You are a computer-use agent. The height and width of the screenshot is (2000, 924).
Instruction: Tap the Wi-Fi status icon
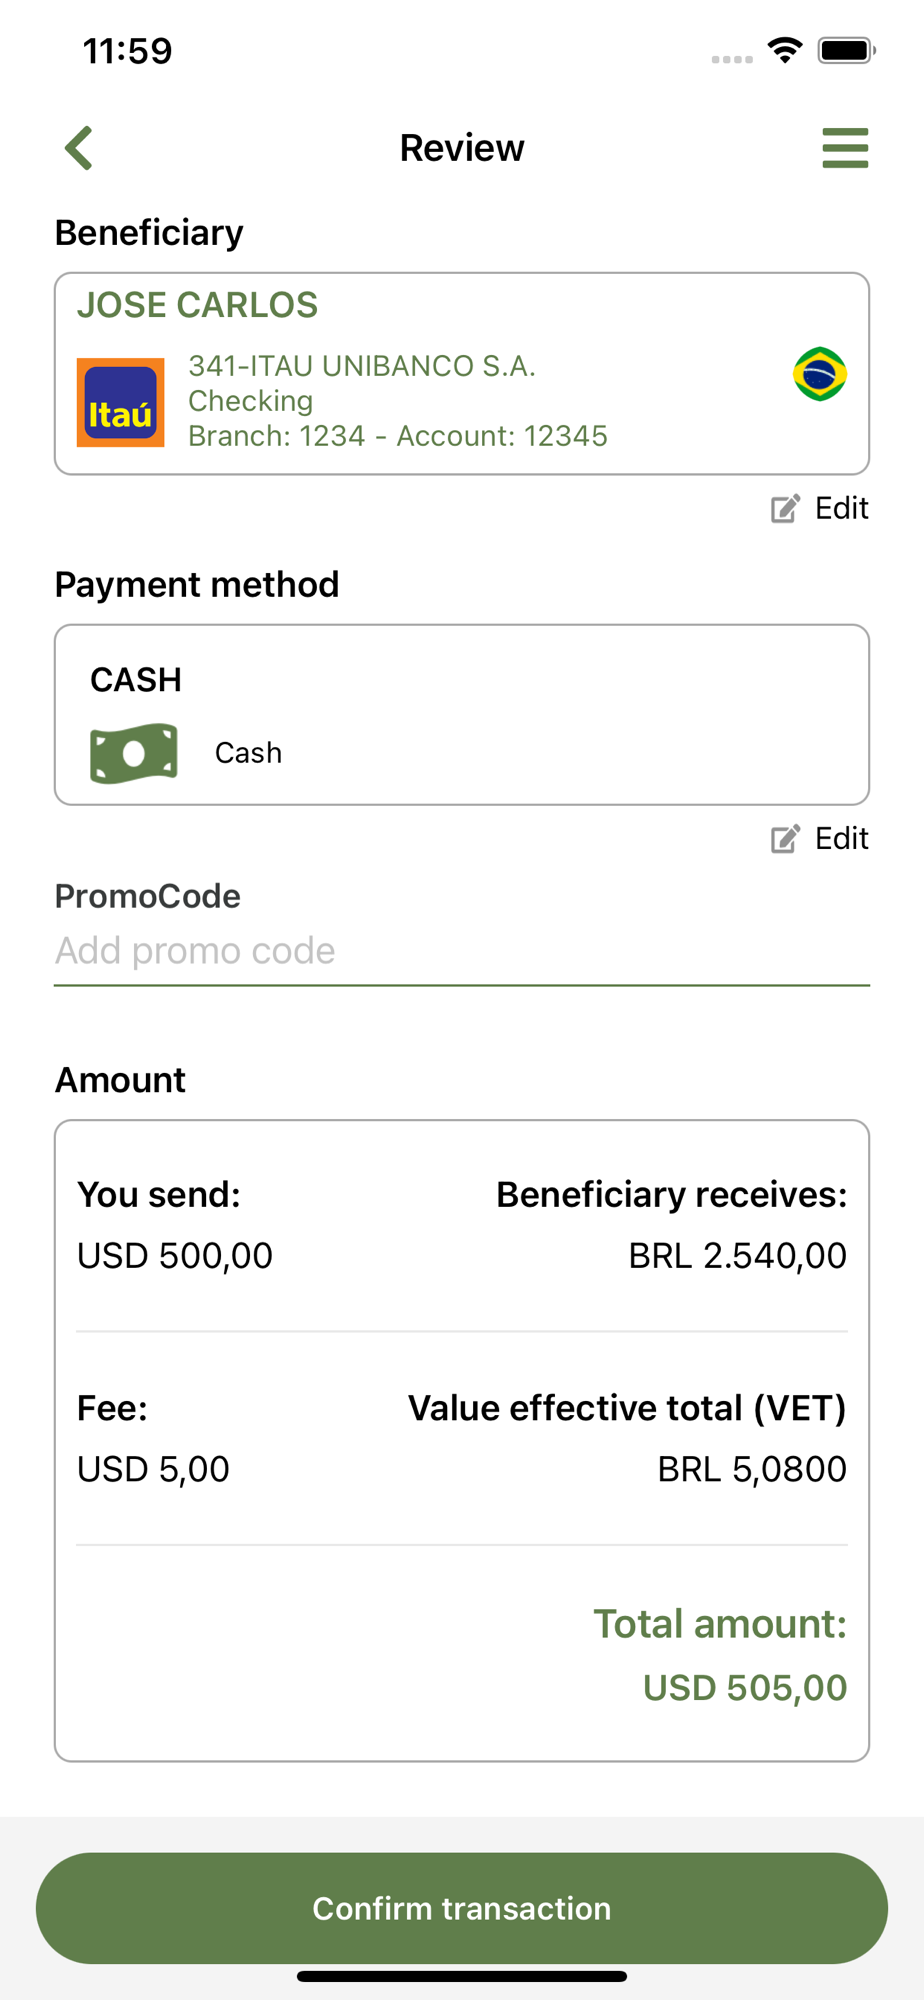(x=786, y=50)
